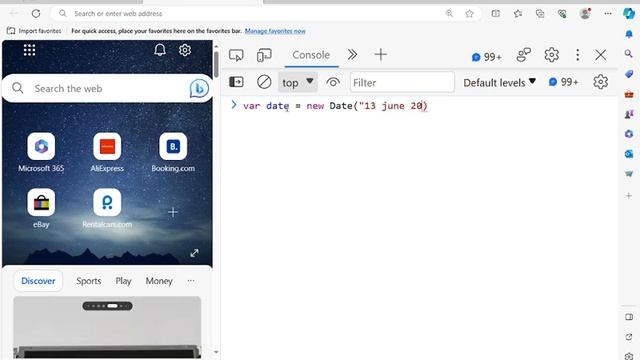Activate DevTools inspect element tool
This screenshot has width=640, height=360.
[236, 55]
